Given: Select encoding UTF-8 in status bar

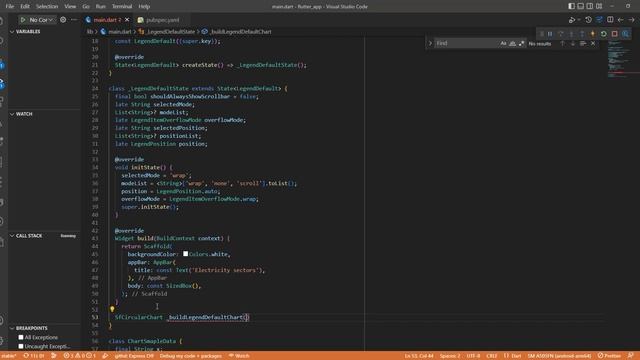Looking at the screenshot, I should point(473,356).
